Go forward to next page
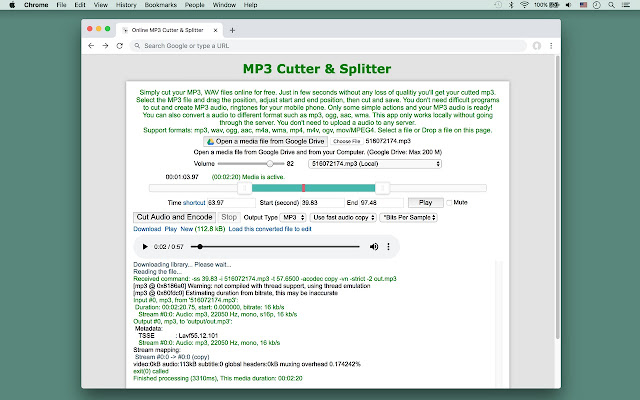 point(105,46)
